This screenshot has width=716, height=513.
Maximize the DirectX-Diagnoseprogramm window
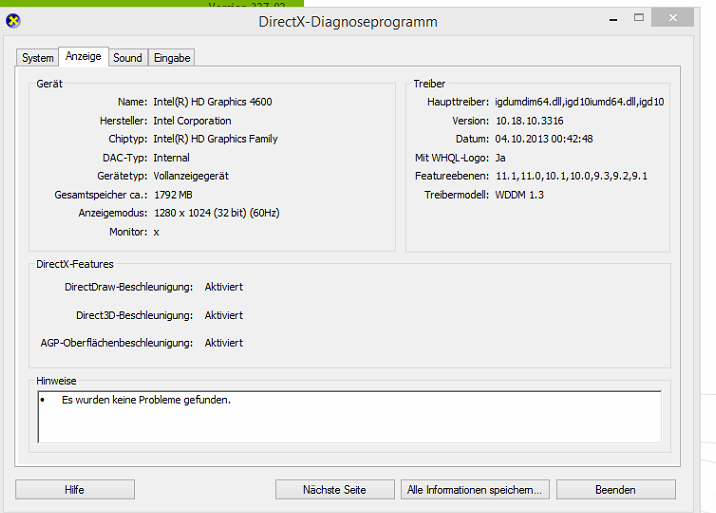pyautogui.click(x=639, y=18)
